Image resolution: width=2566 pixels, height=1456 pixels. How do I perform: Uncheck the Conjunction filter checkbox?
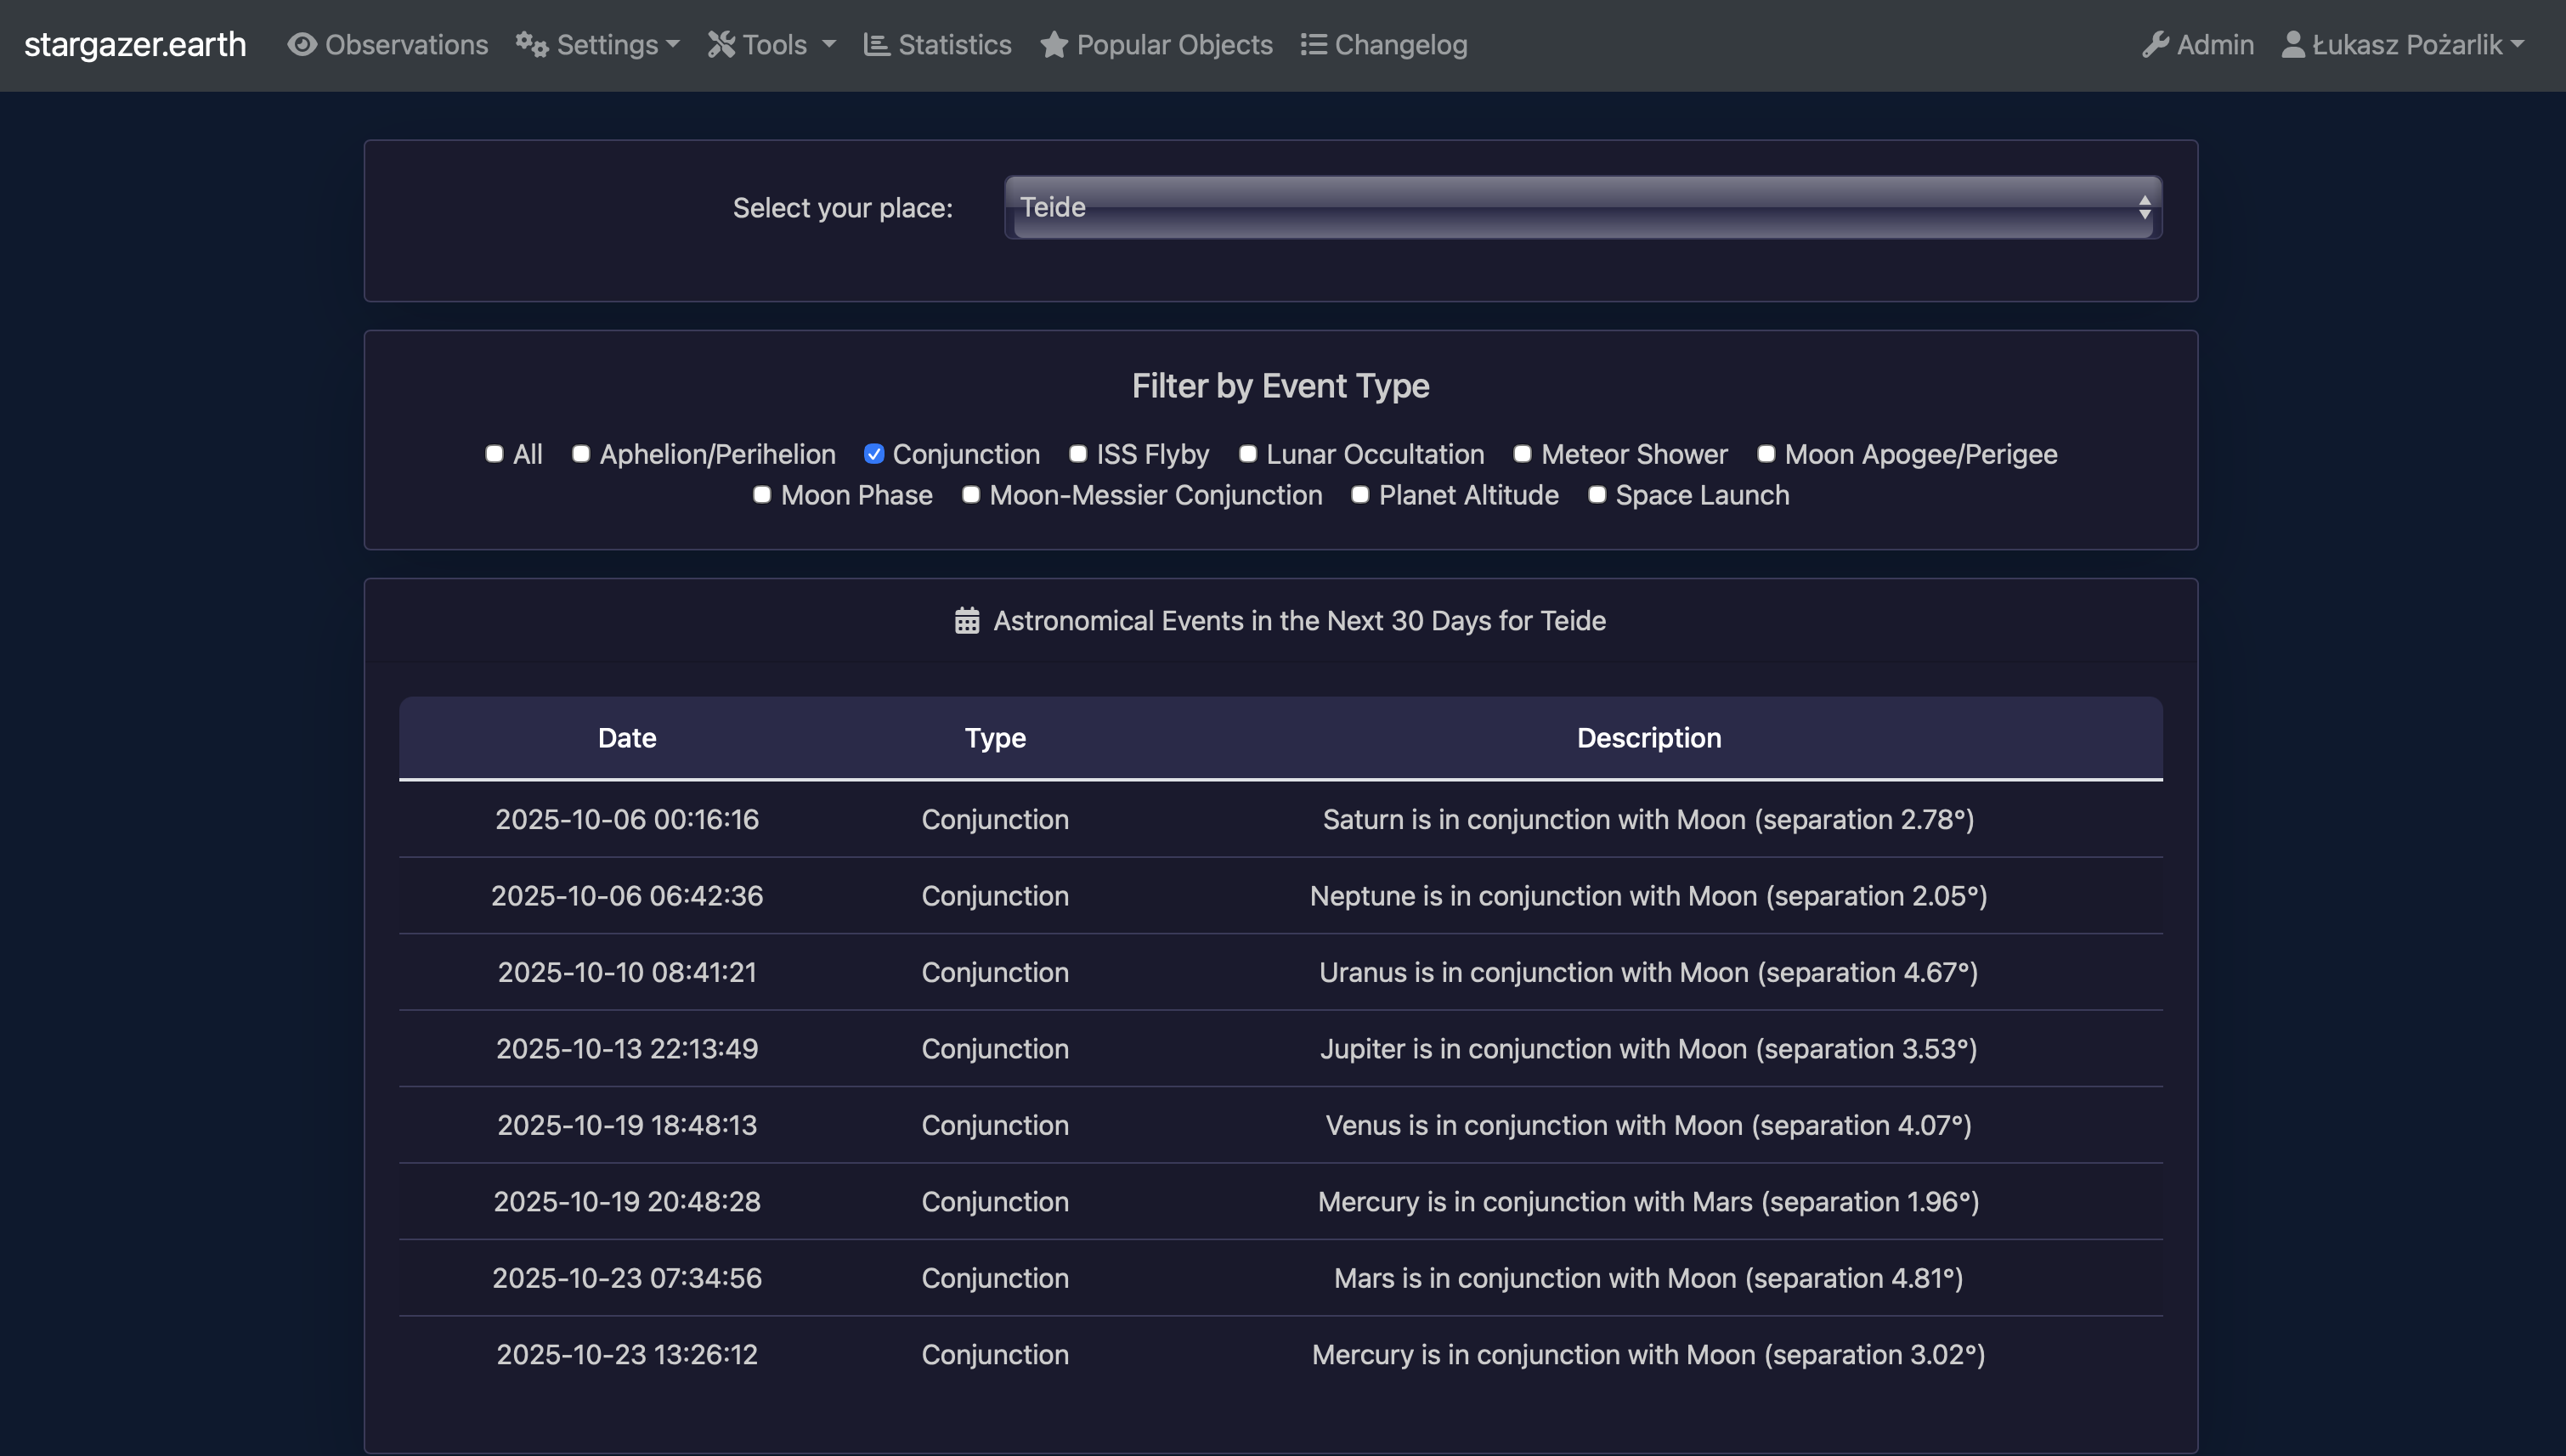[874, 454]
